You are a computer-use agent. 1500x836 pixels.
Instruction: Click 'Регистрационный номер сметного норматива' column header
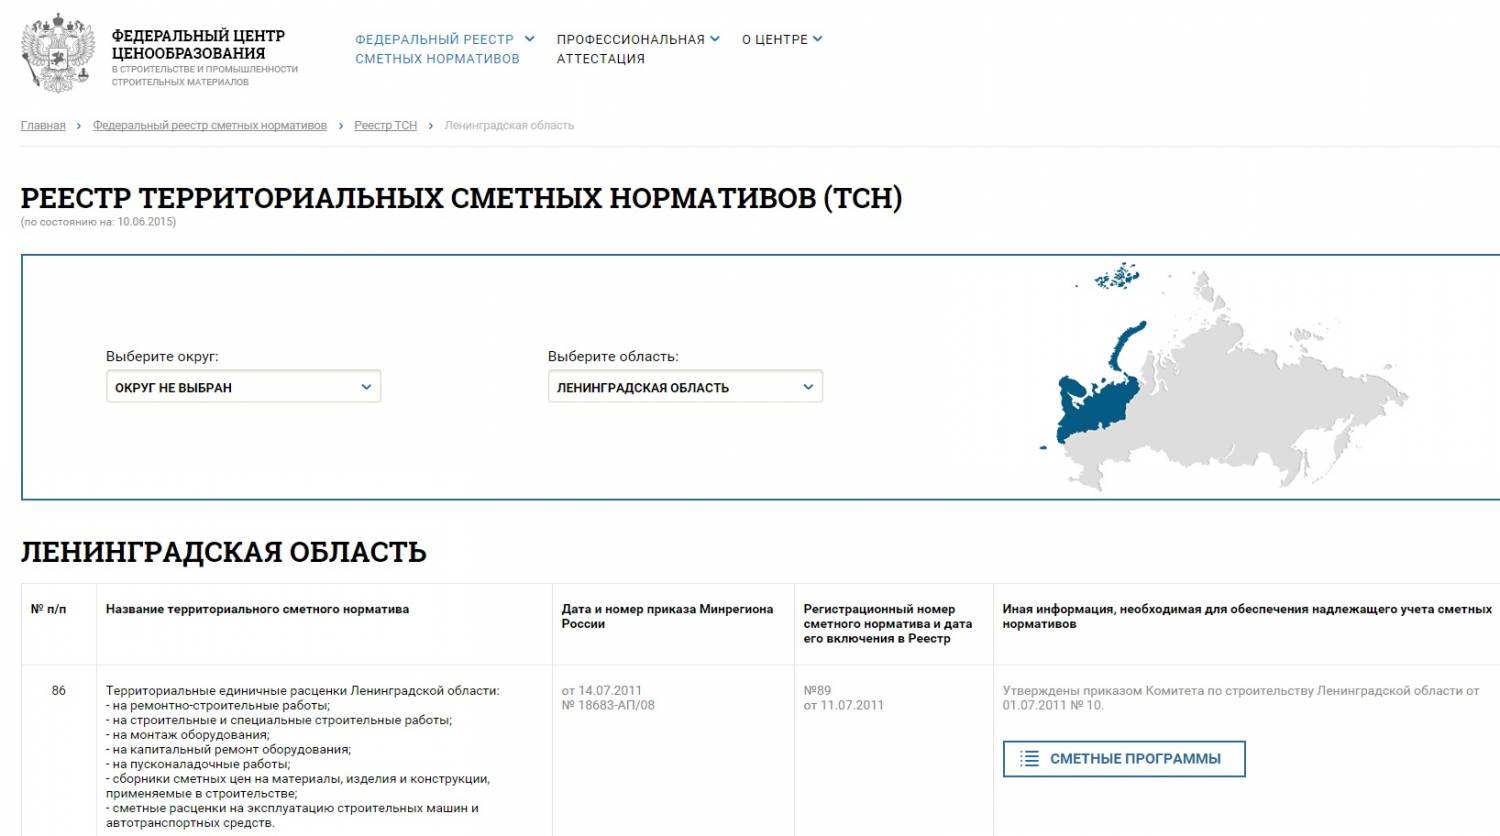point(888,624)
